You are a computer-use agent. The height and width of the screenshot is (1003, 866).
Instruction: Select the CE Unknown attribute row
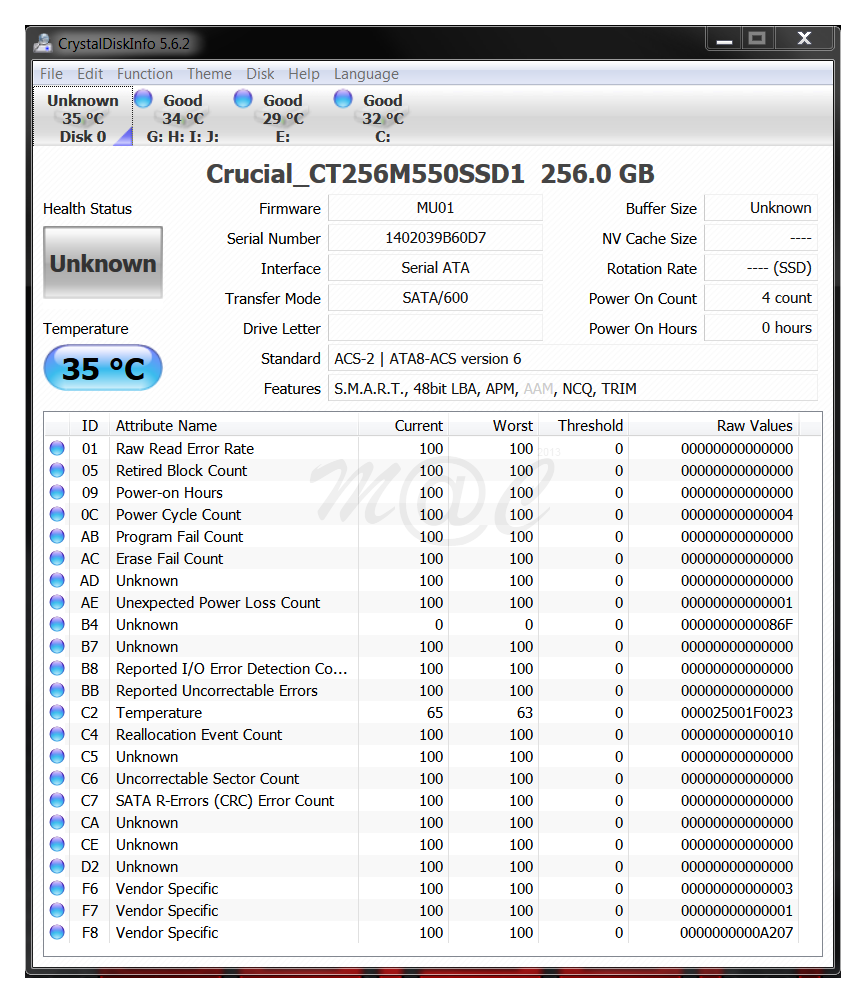pos(422,844)
